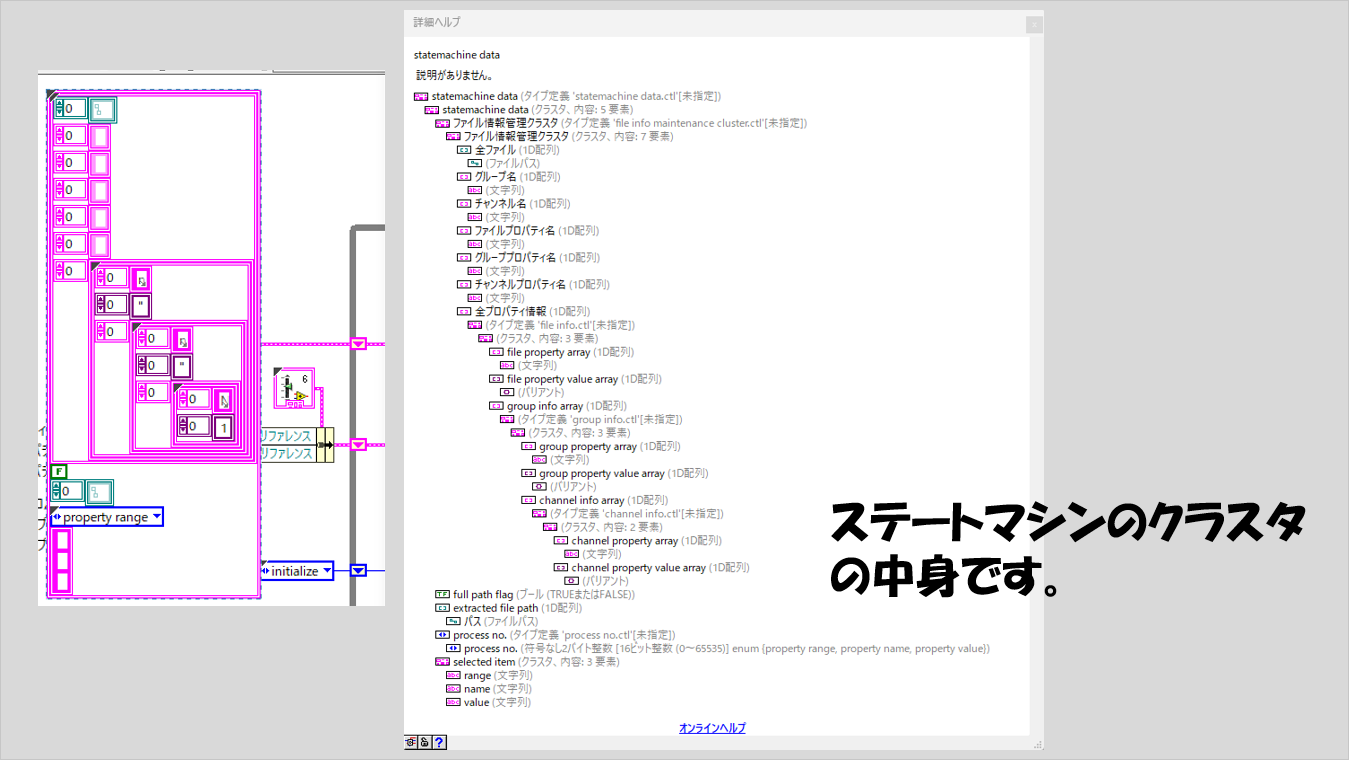Click the 全プロパティ情報 array entry
The width and height of the screenshot is (1349, 760).
510,311
